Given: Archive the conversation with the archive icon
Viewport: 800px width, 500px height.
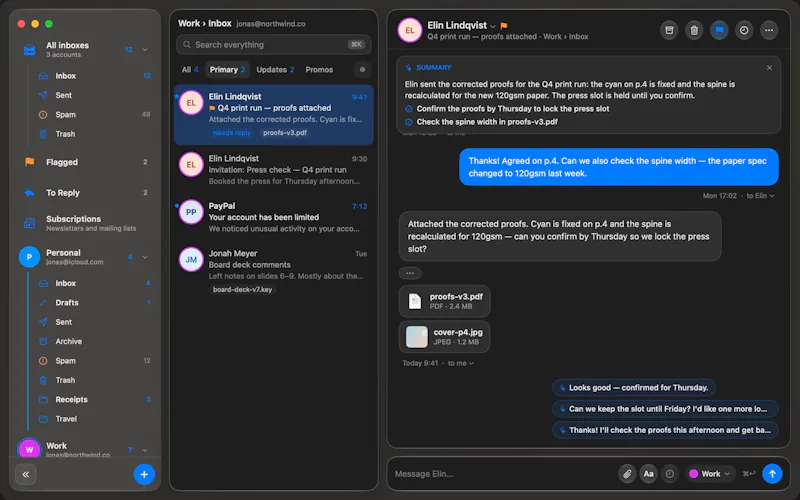Looking at the screenshot, I should [669, 30].
